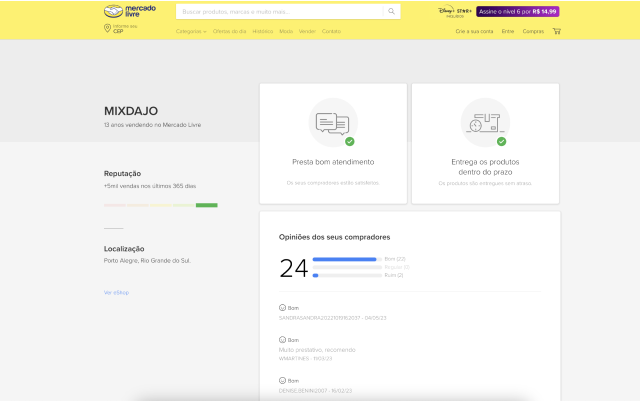Click the location pin CEP icon

pyautogui.click(x=107, y=28)
